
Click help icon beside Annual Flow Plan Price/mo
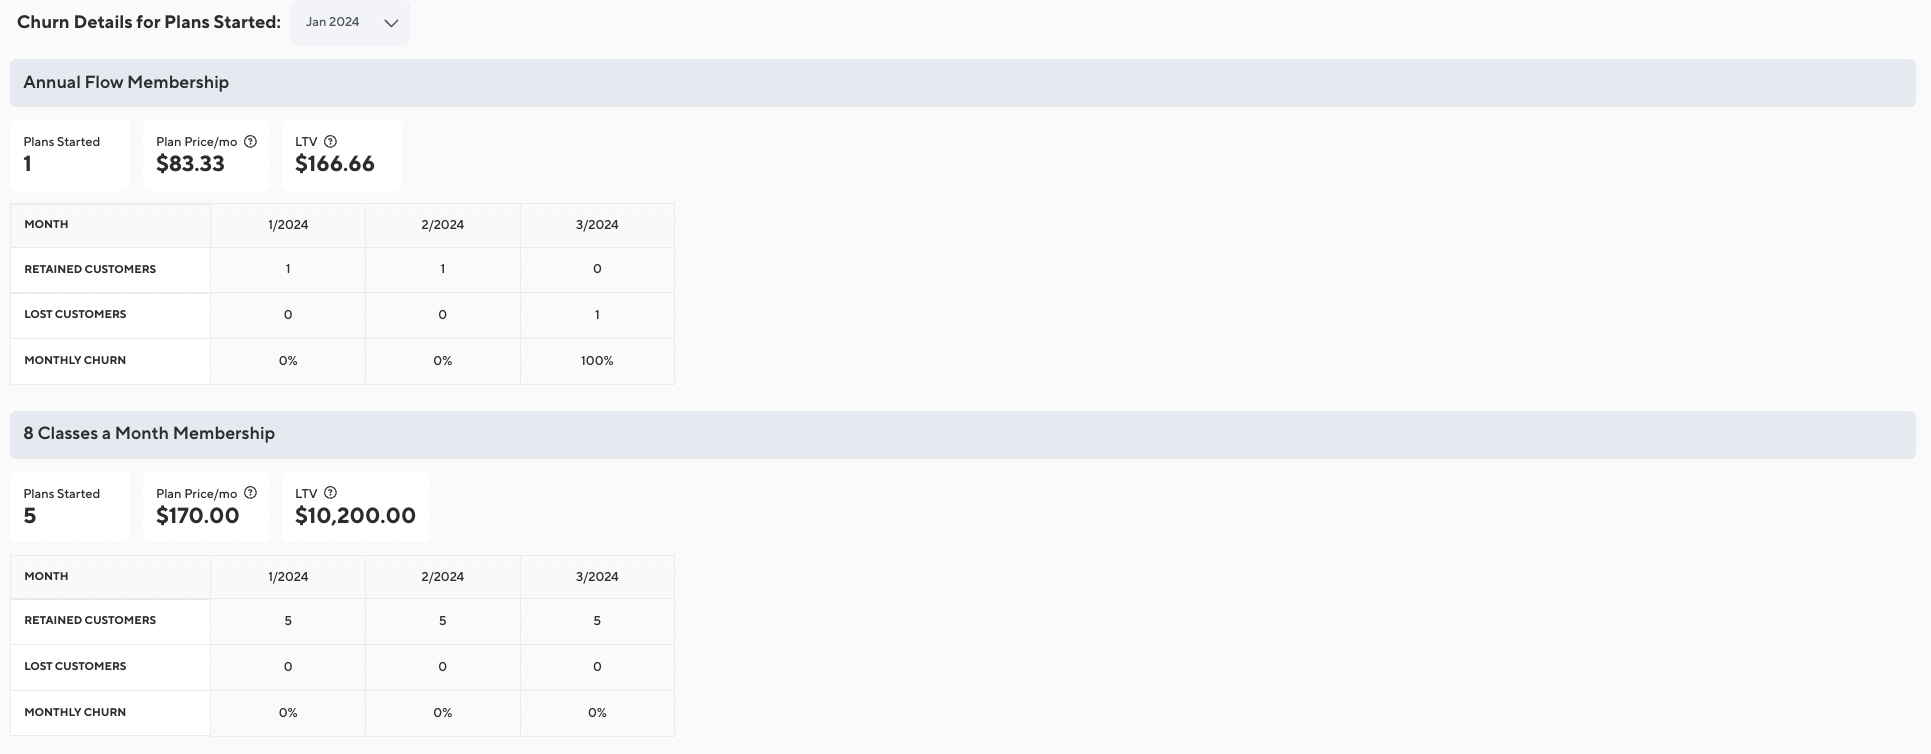click(251, 142)
